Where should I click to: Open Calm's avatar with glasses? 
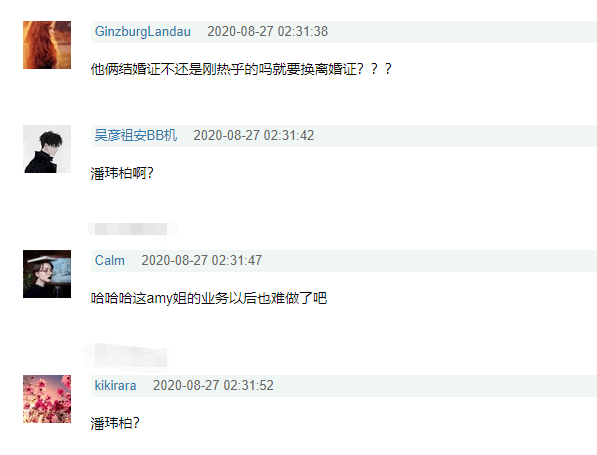tap(47, 274)
